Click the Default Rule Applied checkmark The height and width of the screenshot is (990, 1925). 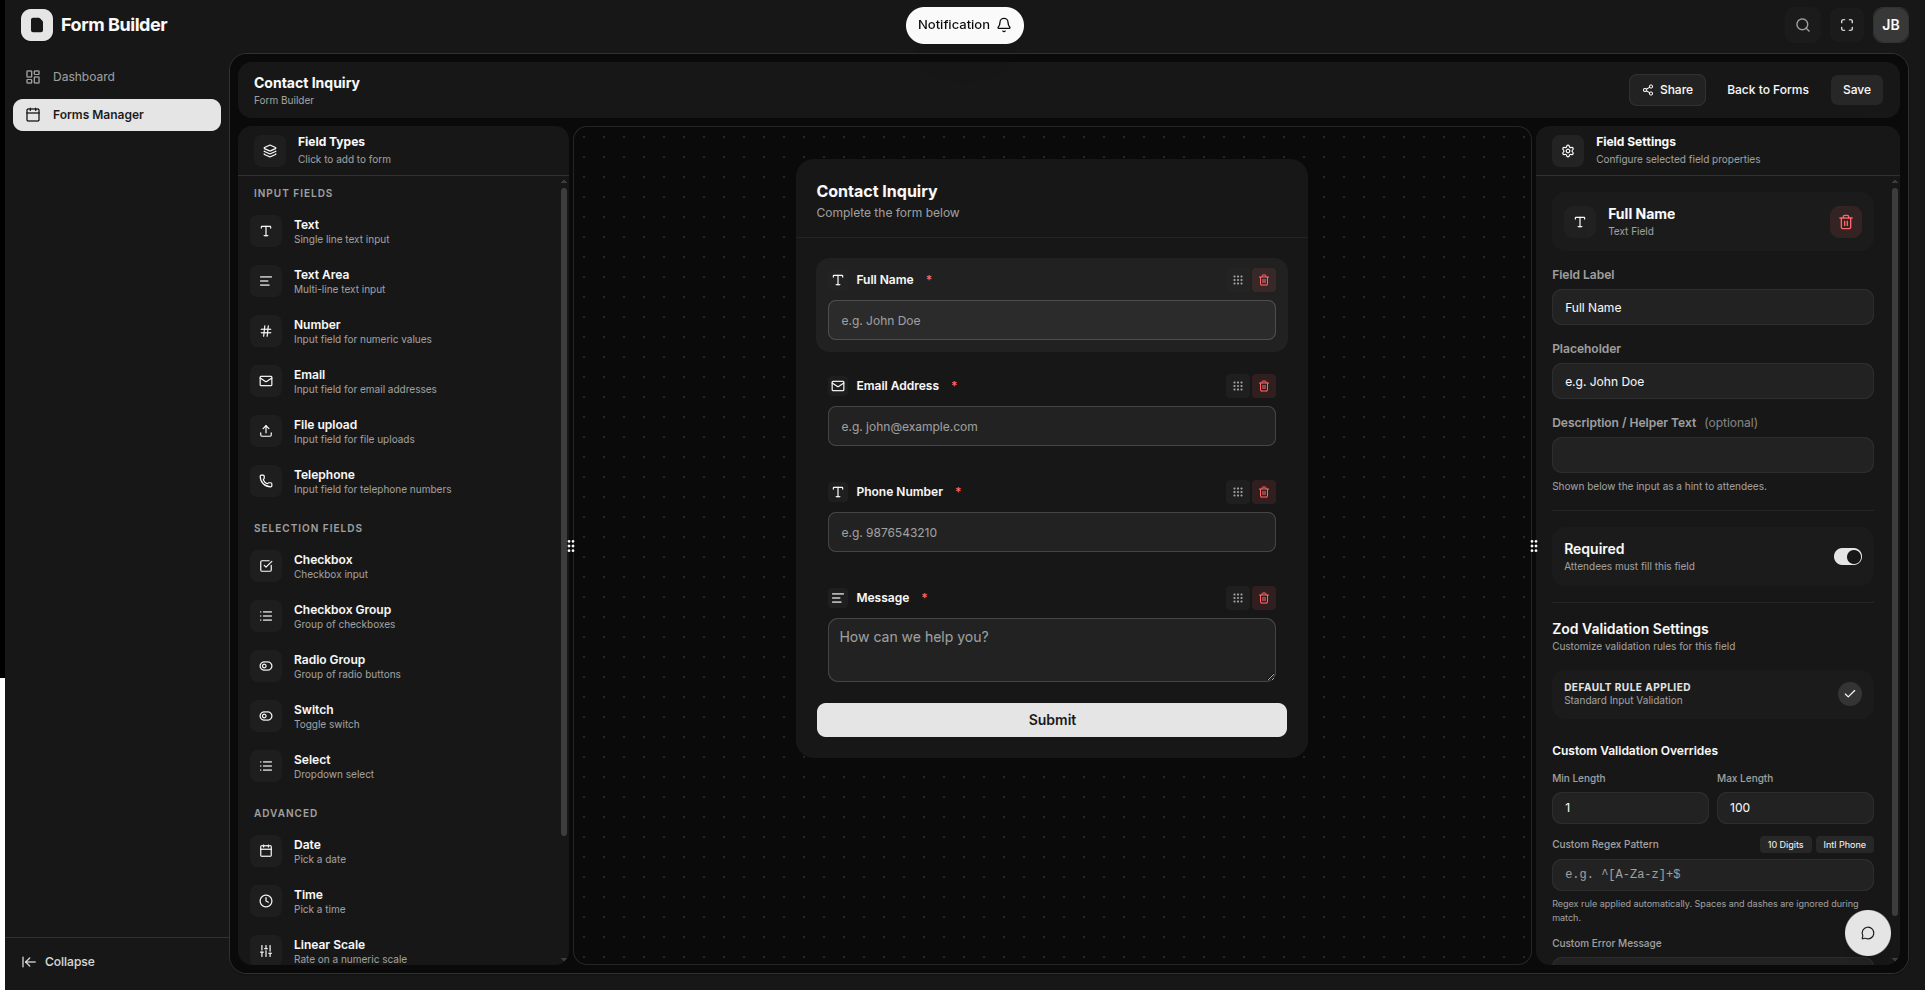click(x=1850, y=693)
